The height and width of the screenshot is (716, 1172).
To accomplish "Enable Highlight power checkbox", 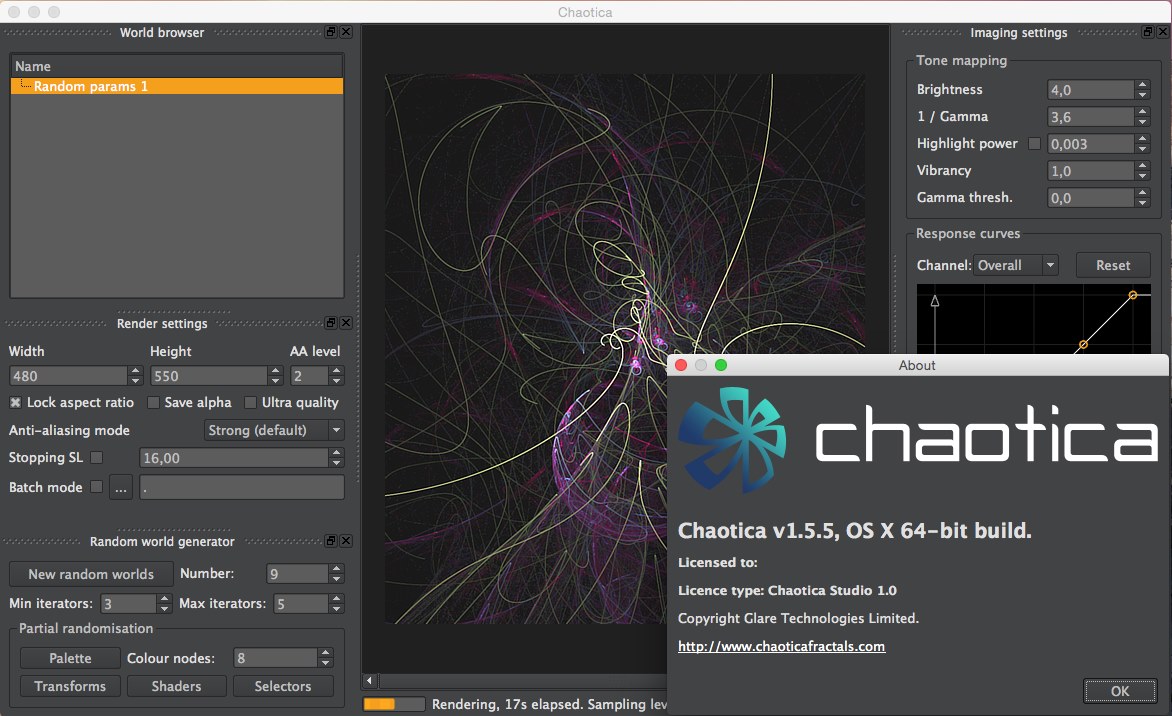I will click(1034, 143).
